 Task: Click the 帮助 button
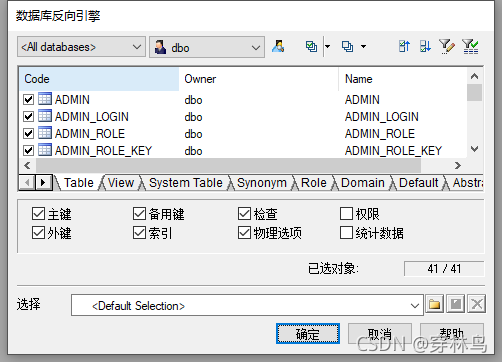452,333
